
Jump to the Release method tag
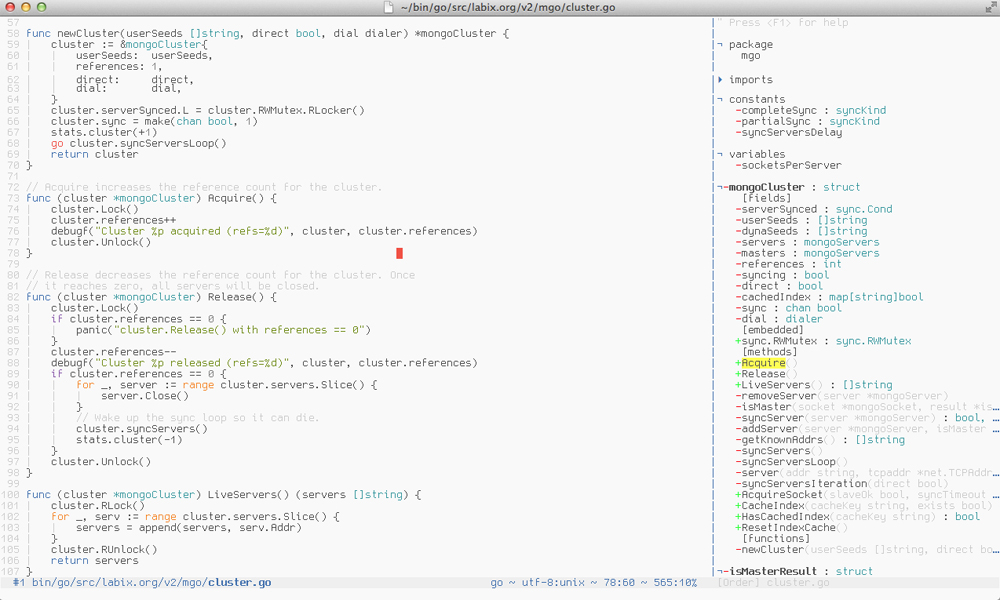click(763, 374)
